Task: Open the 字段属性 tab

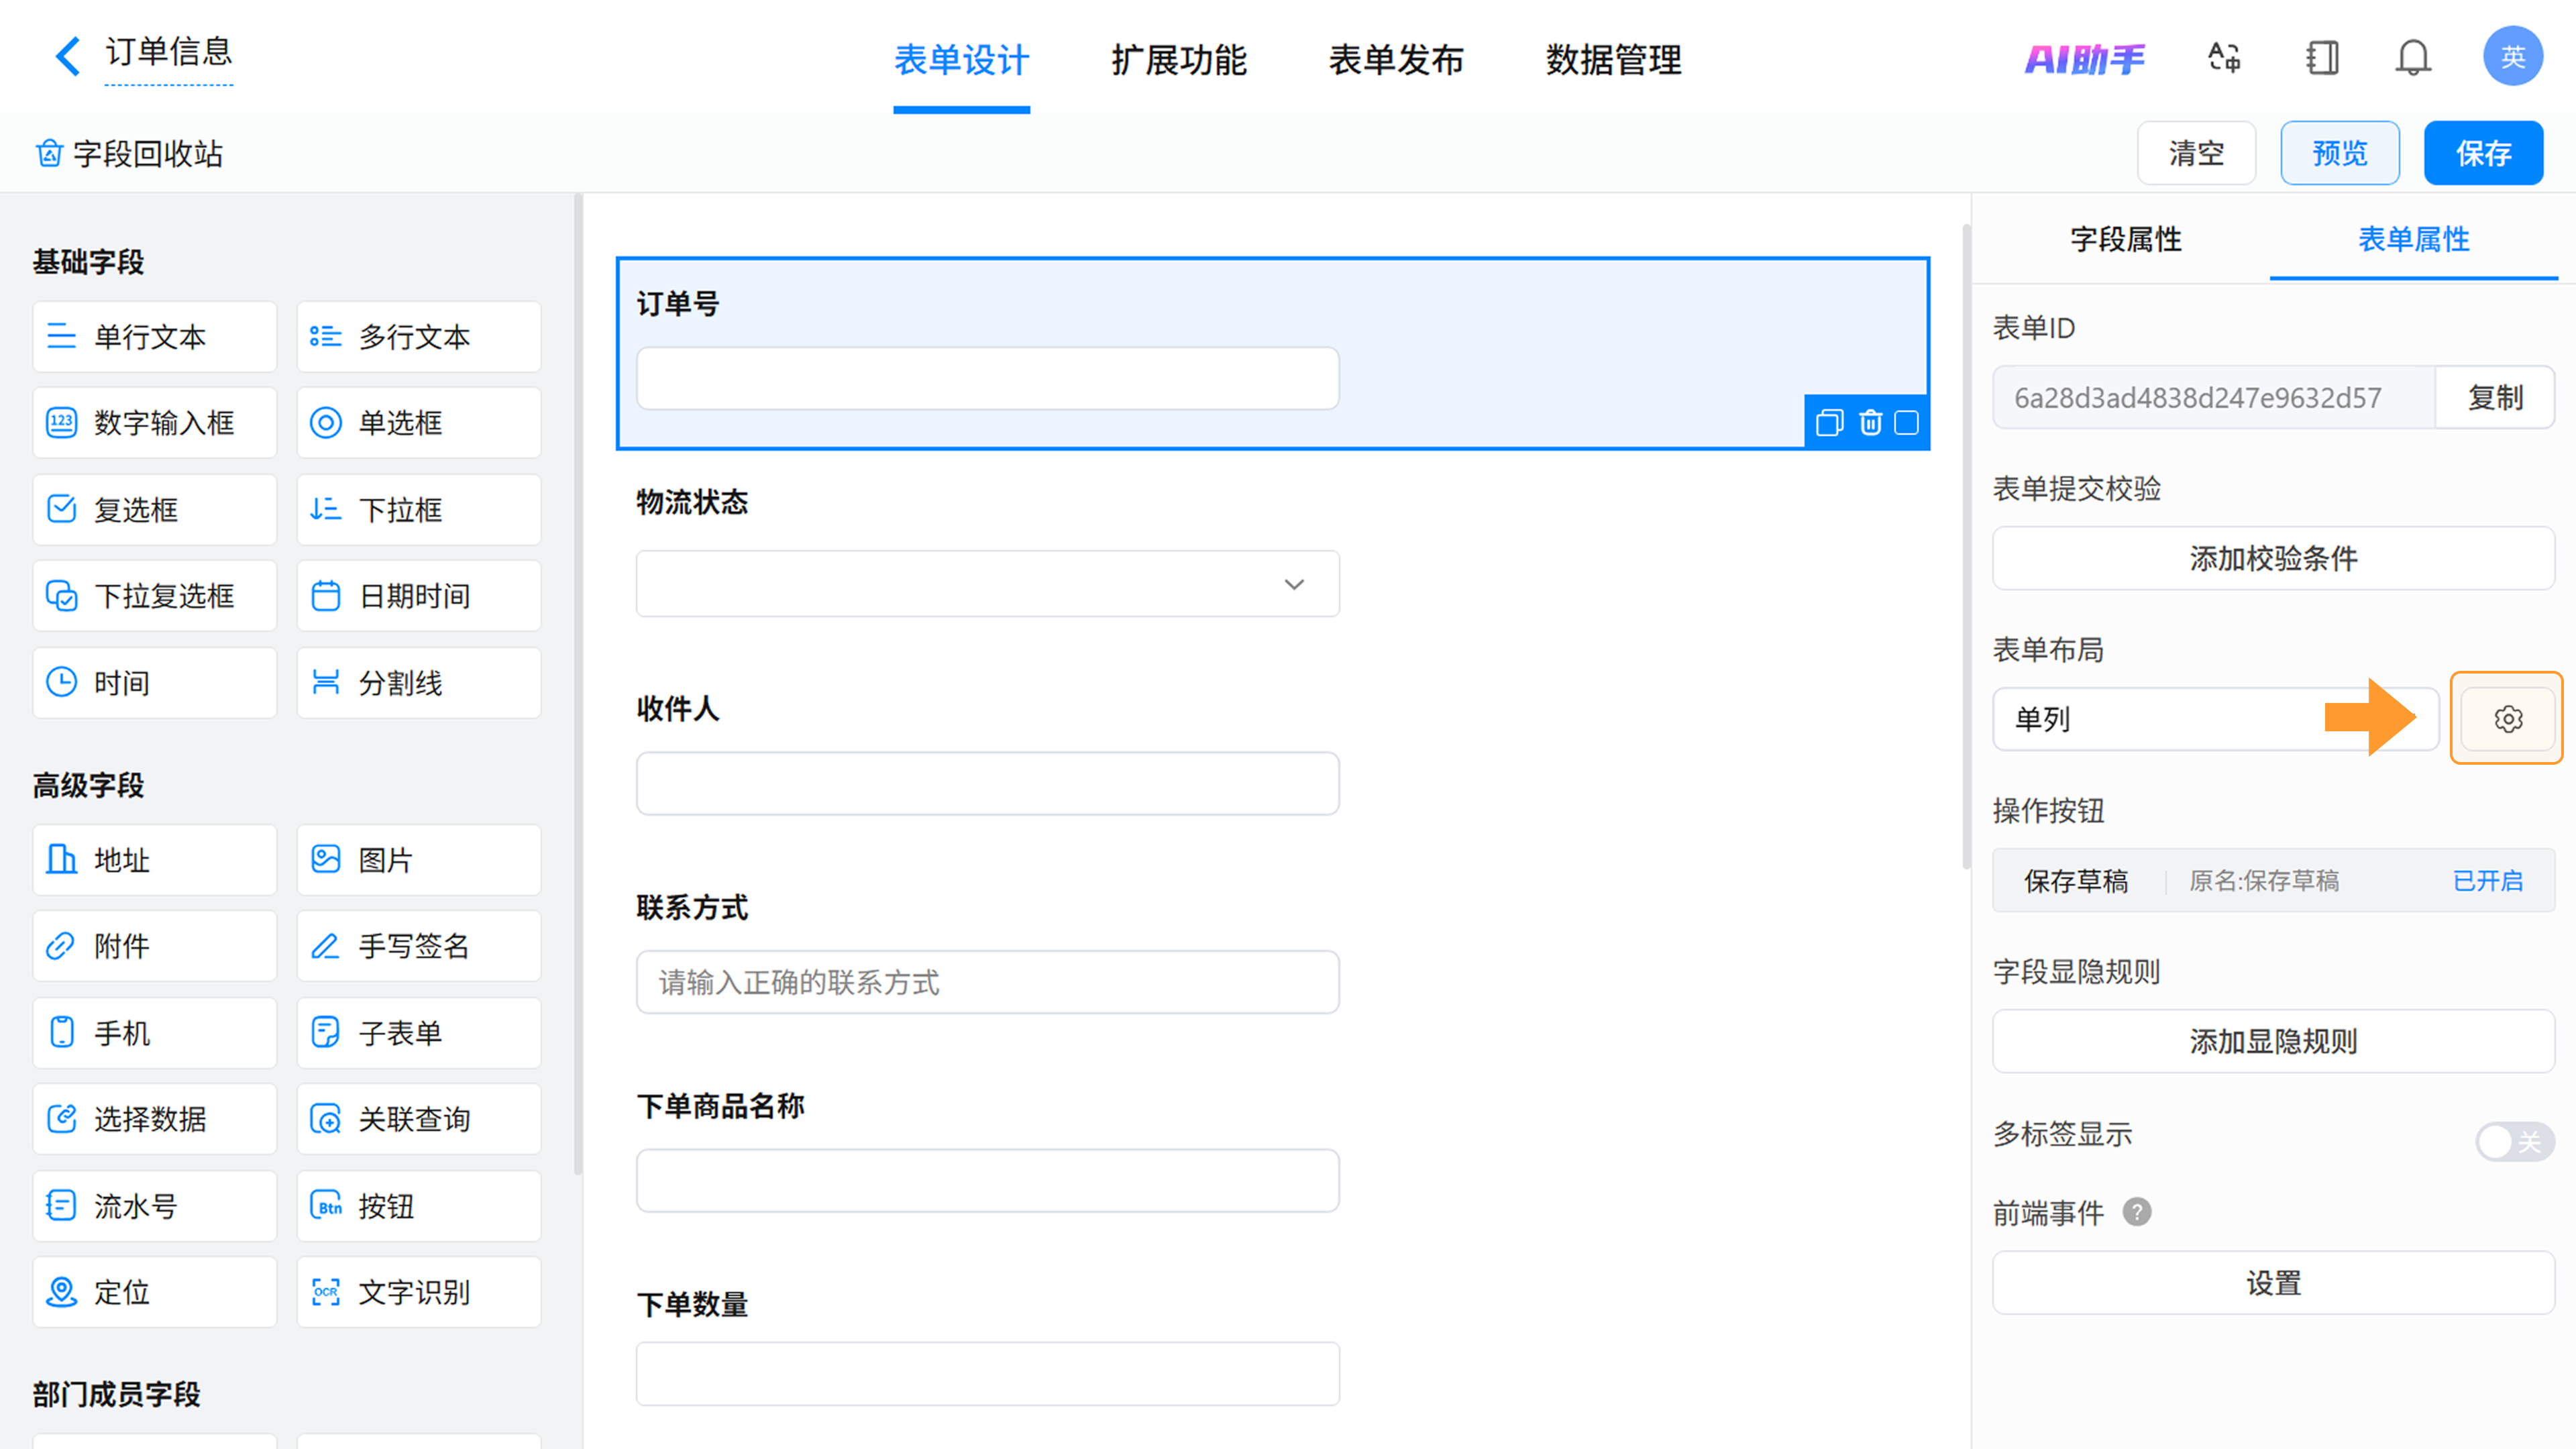Action: (x=2125, y=239)
